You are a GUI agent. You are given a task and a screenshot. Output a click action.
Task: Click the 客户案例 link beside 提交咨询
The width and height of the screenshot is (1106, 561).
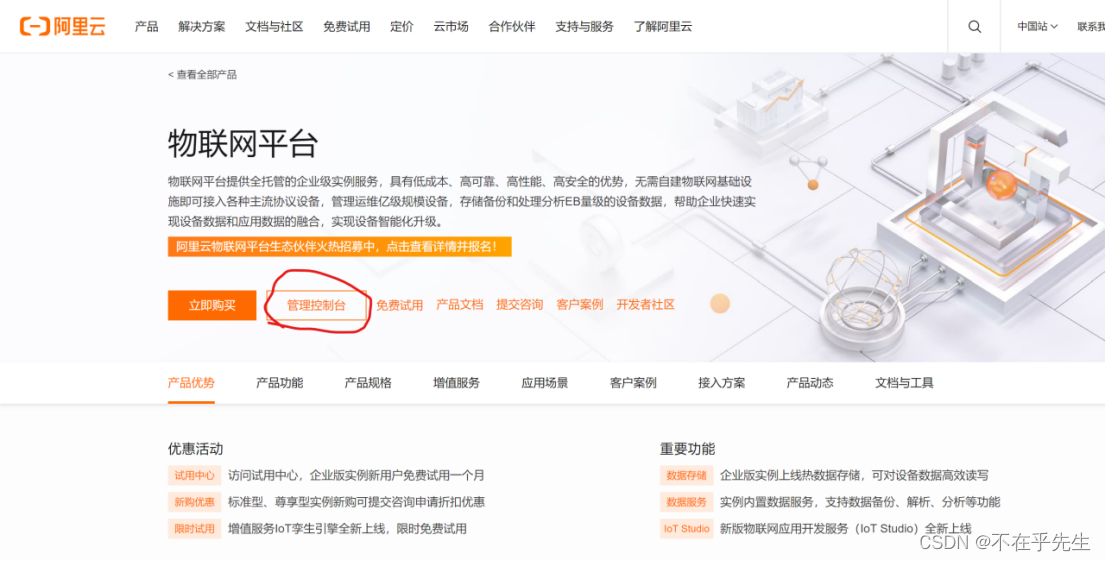[x=580, y=305]
